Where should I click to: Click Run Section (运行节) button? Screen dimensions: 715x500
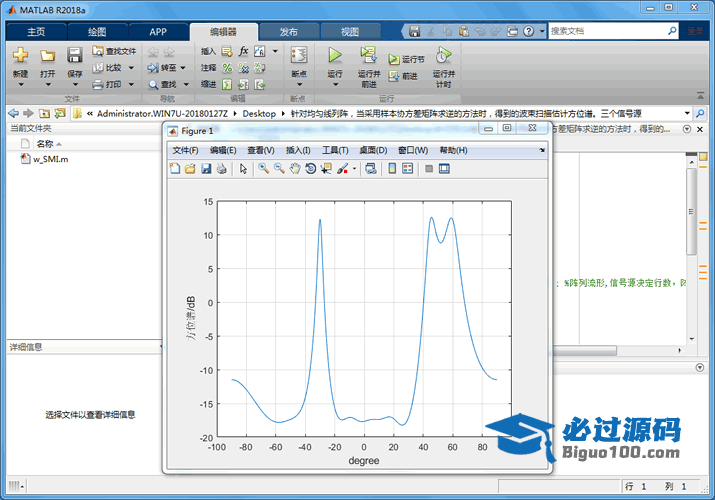(406, 59)
